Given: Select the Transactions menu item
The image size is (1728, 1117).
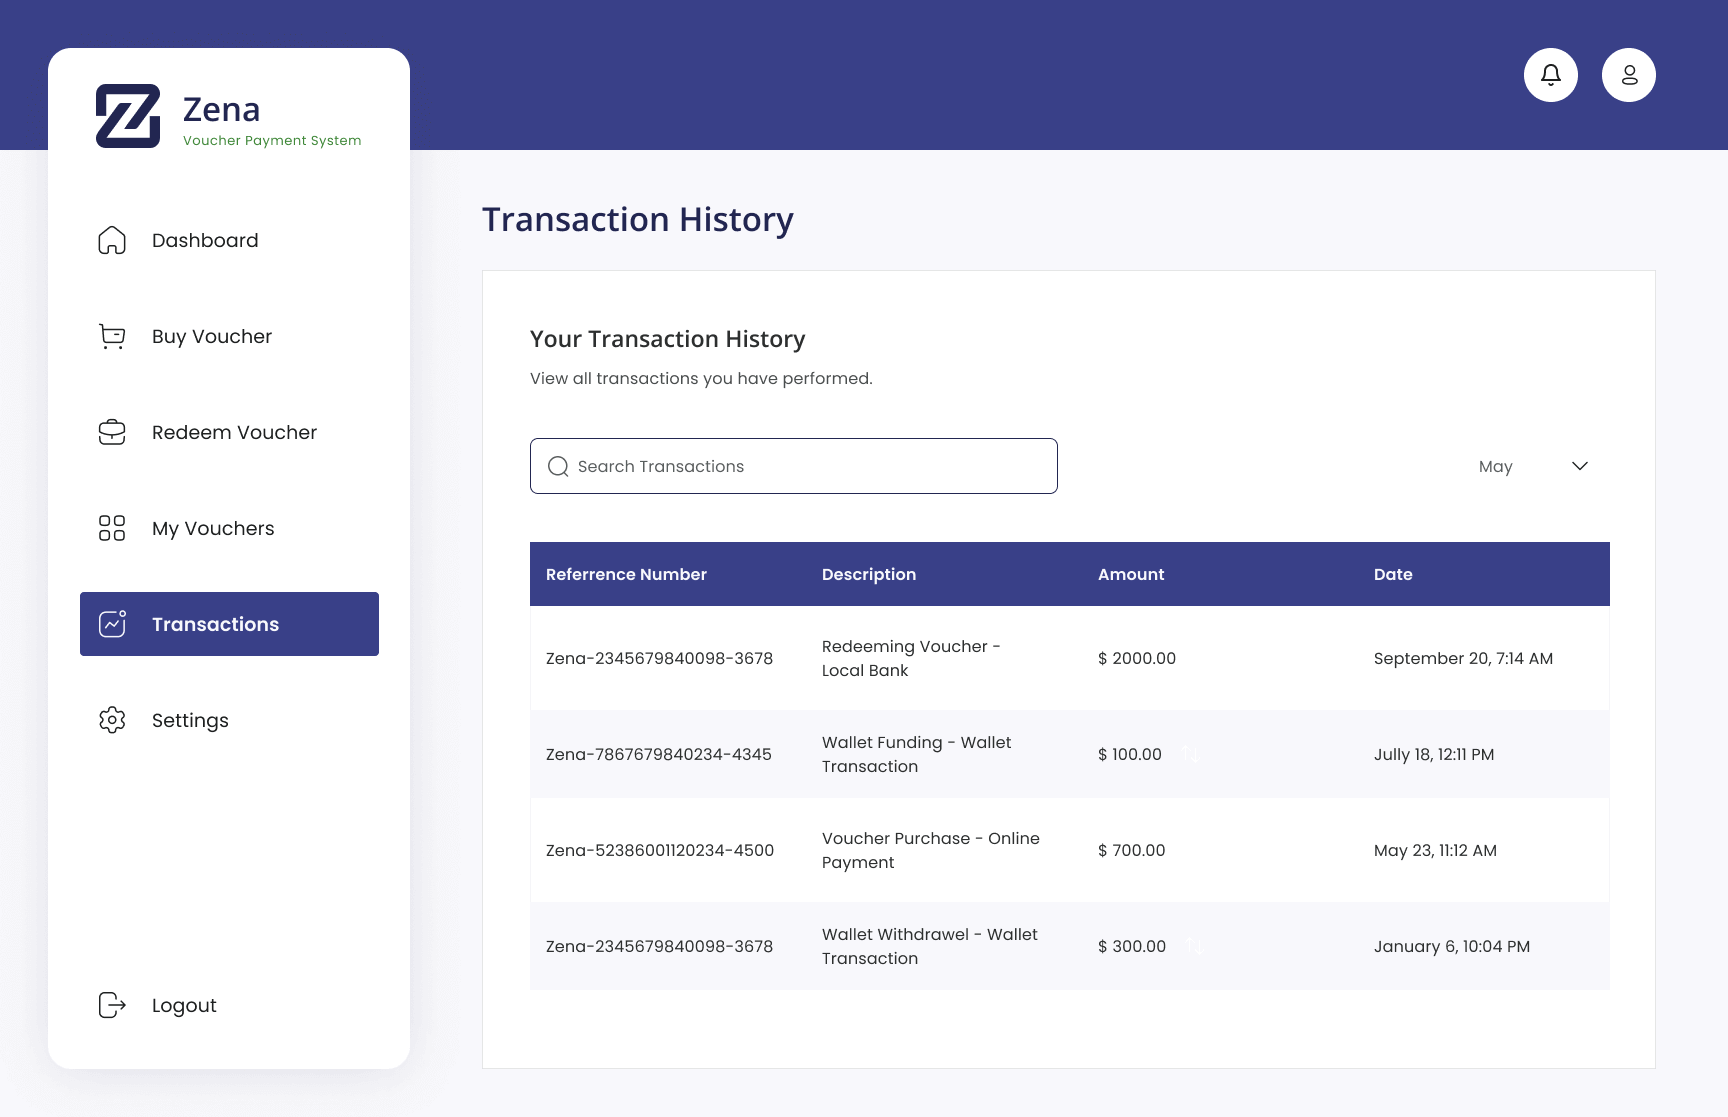Looking at the screenshot, I should [x=229, y=624].
